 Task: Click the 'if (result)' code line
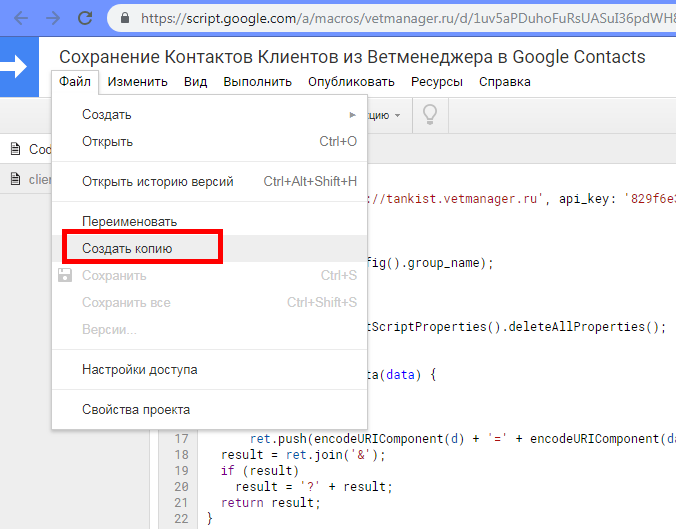tap(260, 471)
